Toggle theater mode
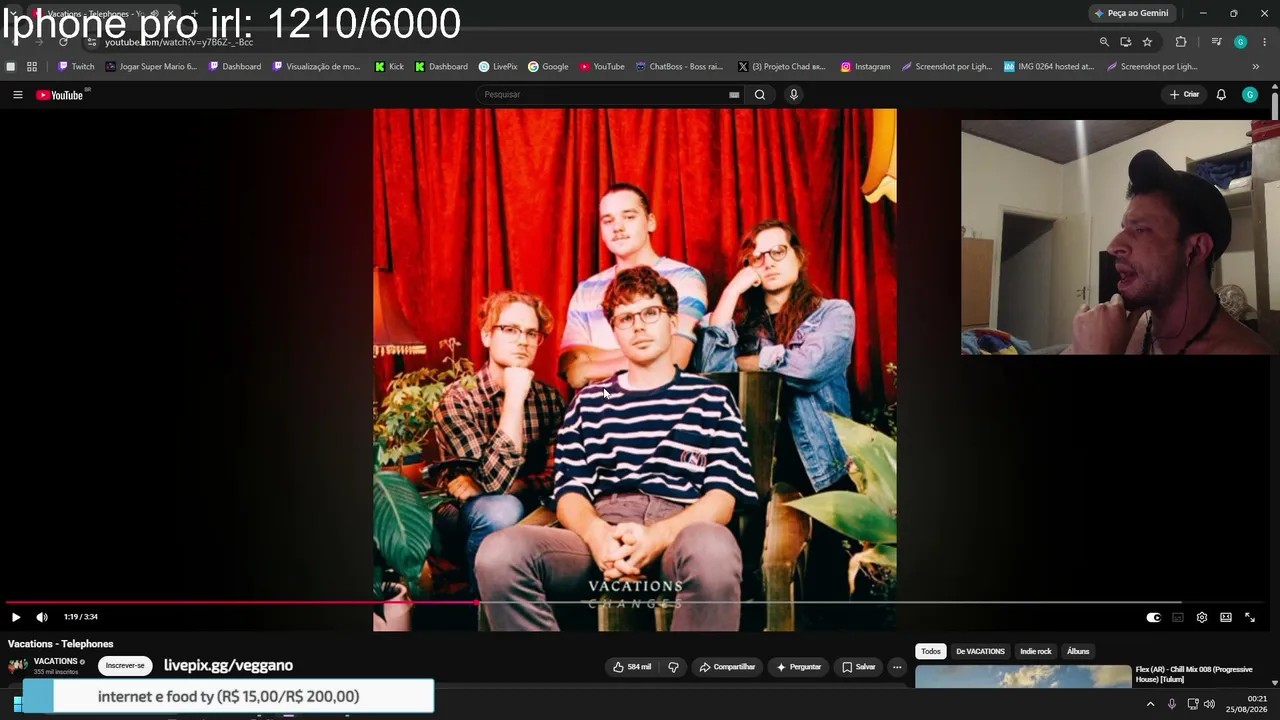This screenshot has height=720, width=1280. coord(1226,617)
